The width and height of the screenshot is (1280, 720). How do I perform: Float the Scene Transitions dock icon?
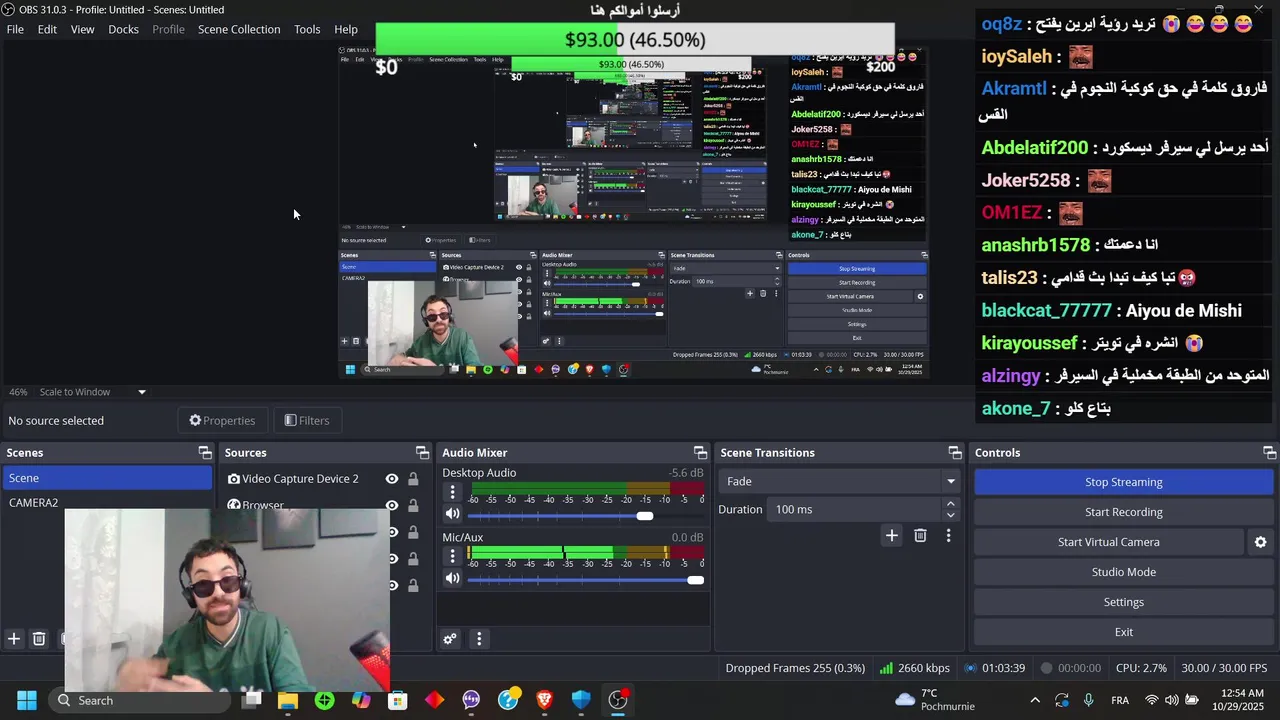(x=955, y=453)
